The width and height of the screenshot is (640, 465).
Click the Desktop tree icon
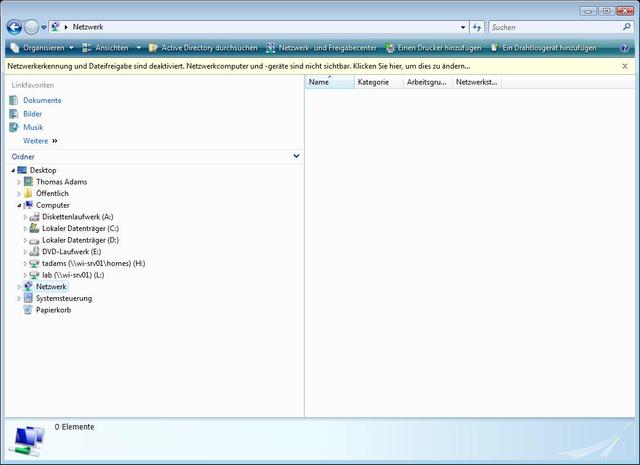(x=22, y=170)
